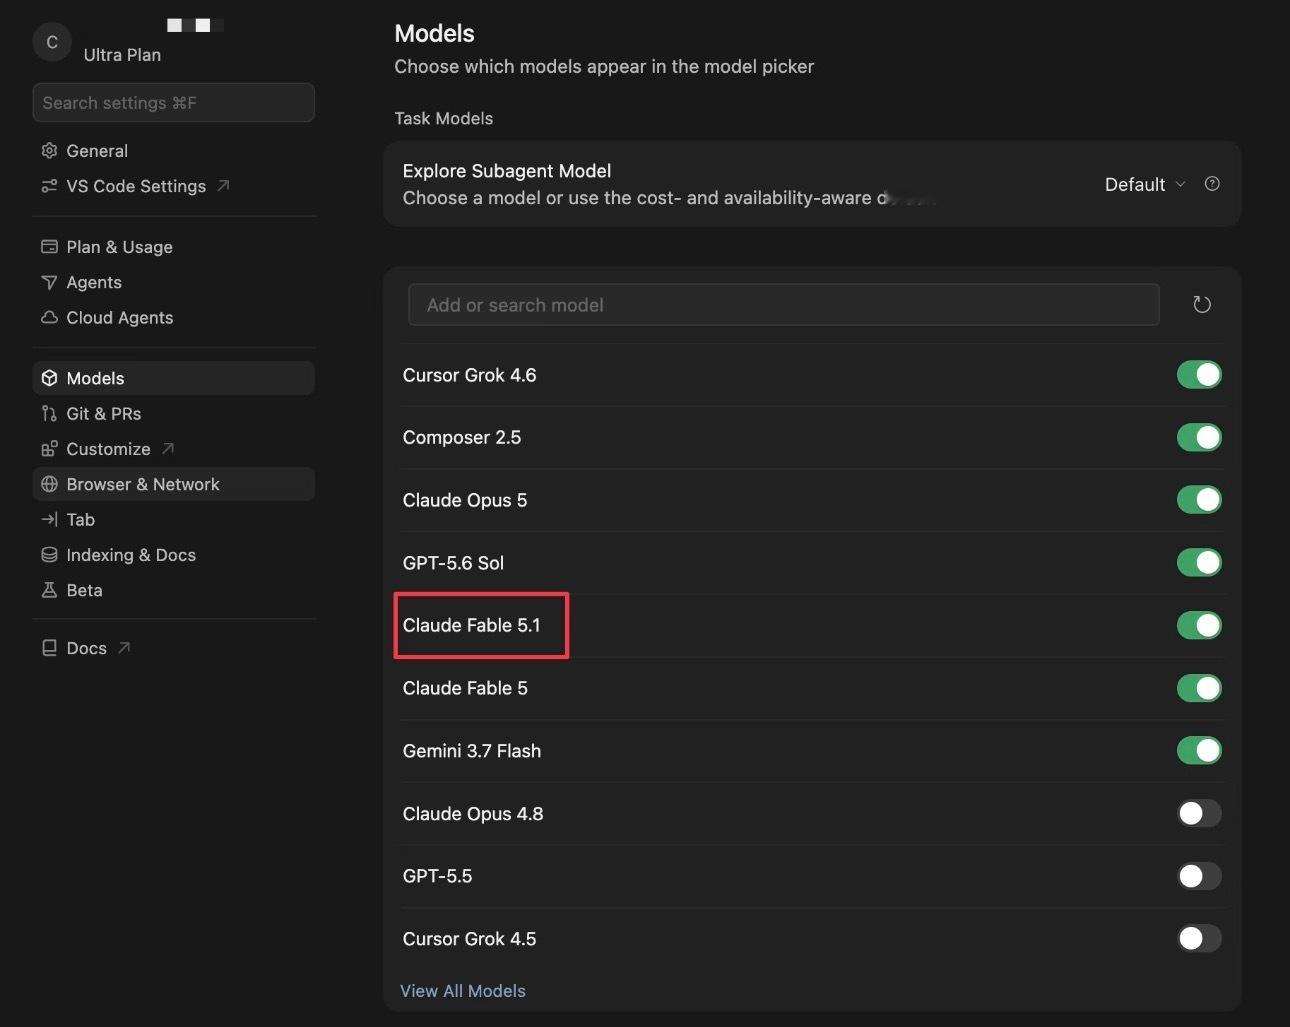Open Git & PRs branch icon
This screenshot has height=1027, width=1290.
pos(49,414)
